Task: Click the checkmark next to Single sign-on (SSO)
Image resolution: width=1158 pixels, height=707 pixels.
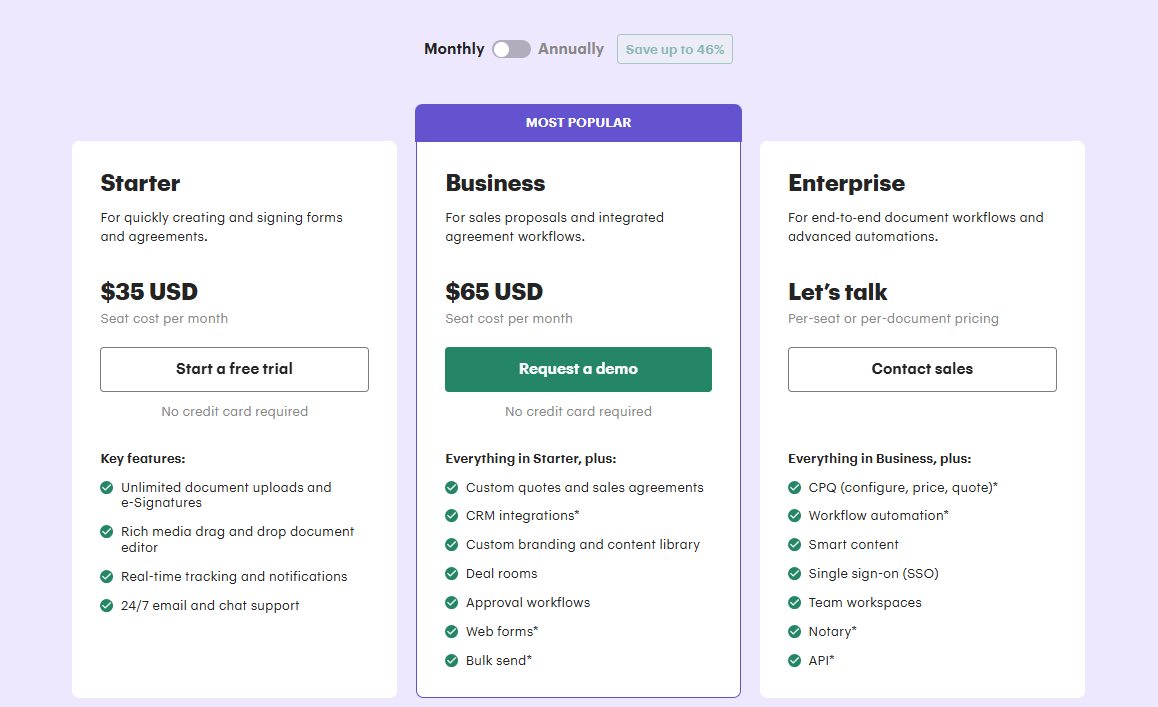Action: click(795, 574)
